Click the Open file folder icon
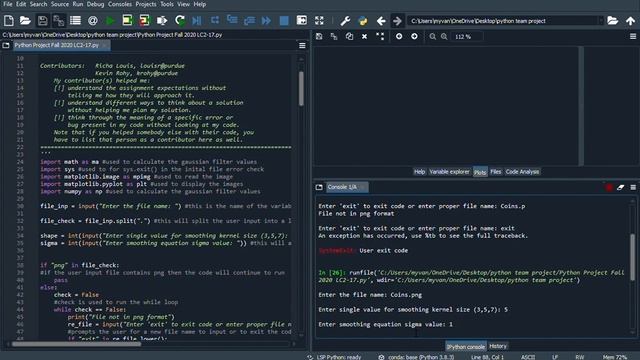Image resolution: width=640 pixels, height=360 pixels. point(25,20)
